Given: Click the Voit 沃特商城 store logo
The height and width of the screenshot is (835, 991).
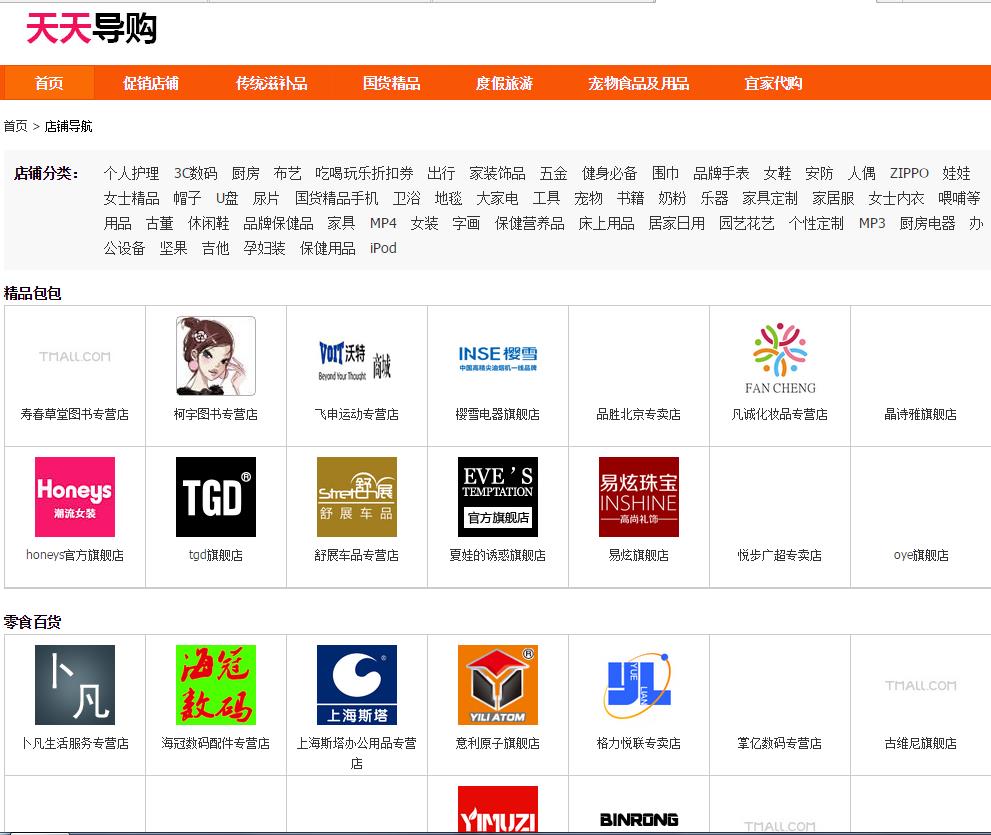Looking at the screenshot, I should point(356,362).
